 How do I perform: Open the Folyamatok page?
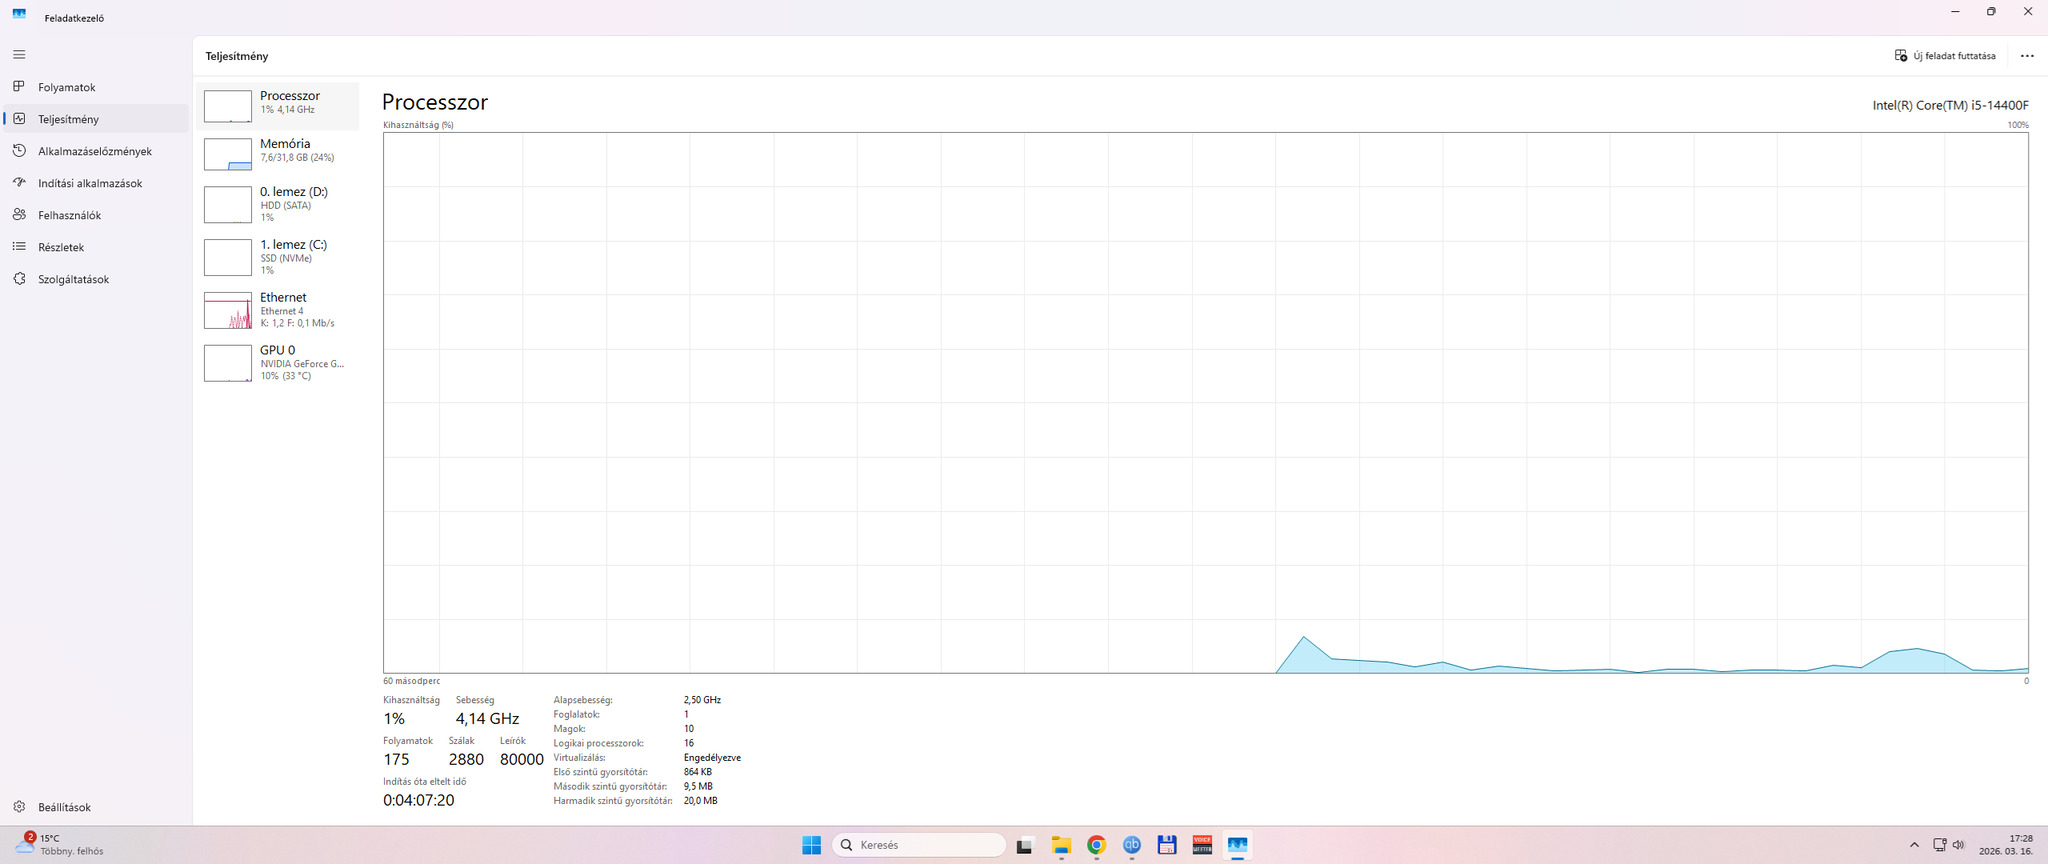[96, 87]
